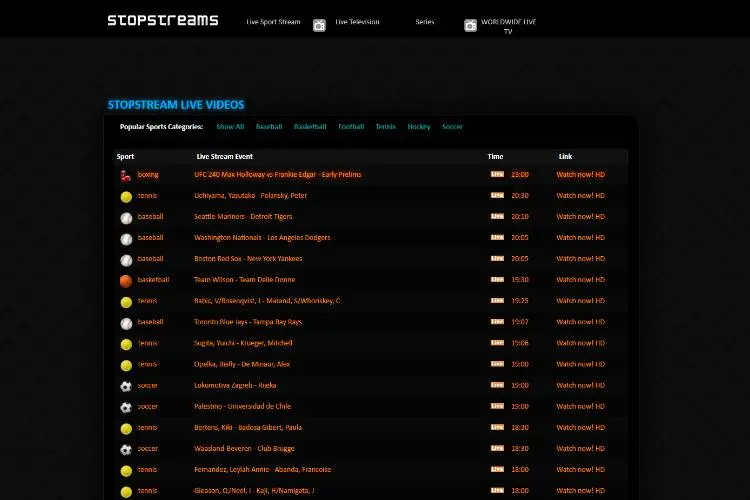Screen dimensions: 750x500
Task: Open the Worldwide Live TV menu item
Action: 508,26
